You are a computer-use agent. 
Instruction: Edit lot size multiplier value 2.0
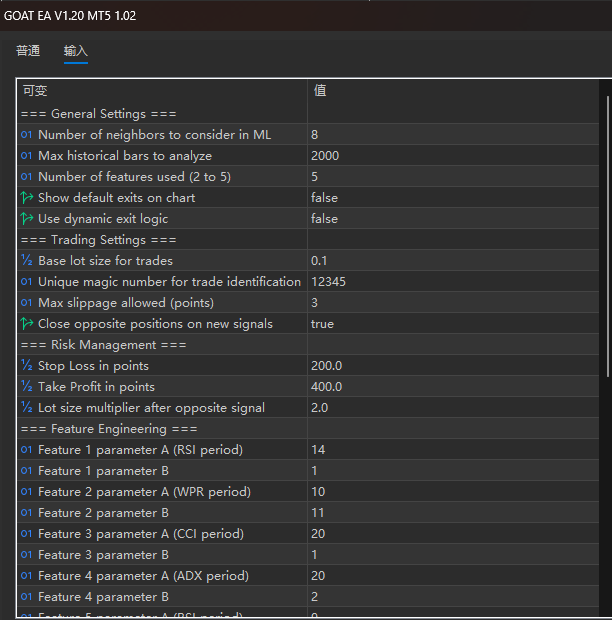[x=453, y=407]
